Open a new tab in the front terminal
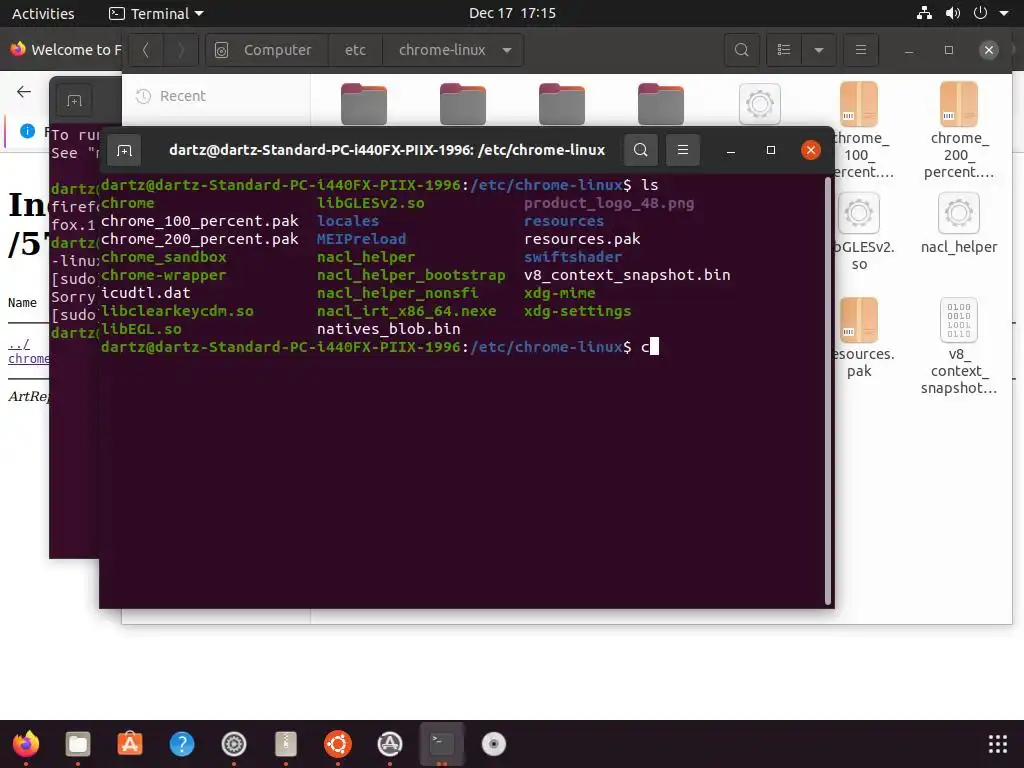 (124, 151)
